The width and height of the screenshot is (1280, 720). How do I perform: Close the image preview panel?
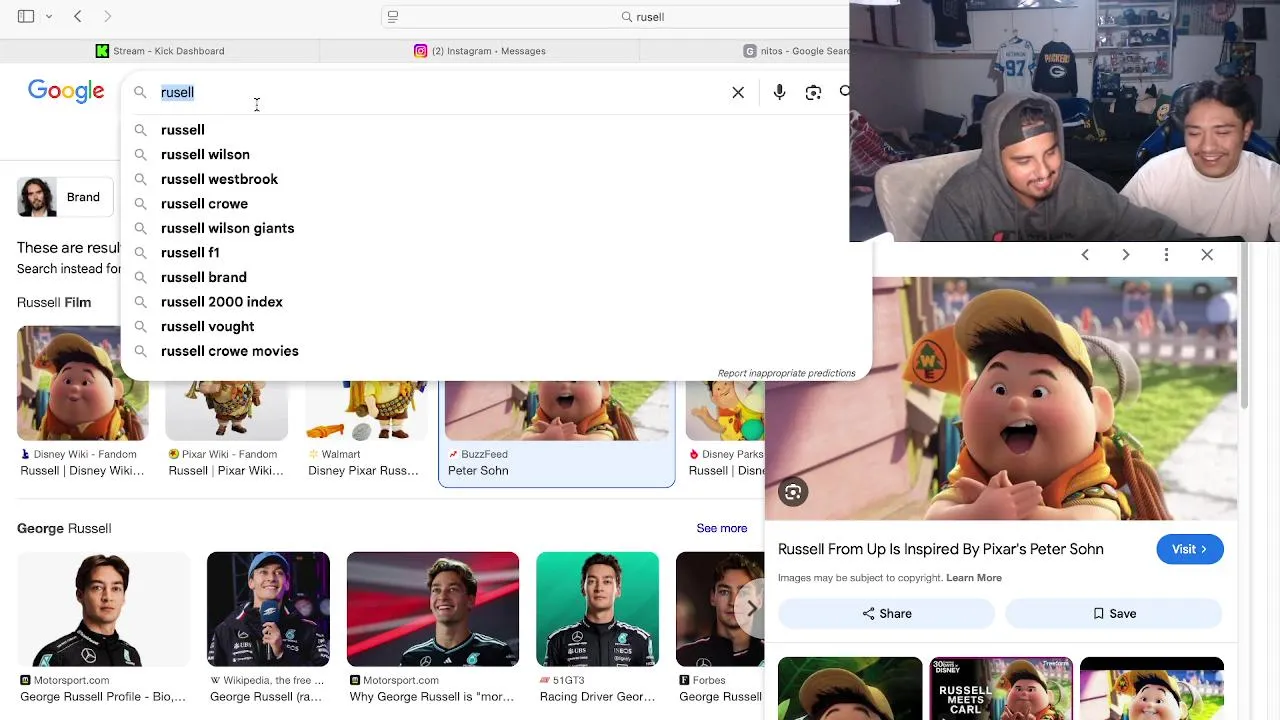pos(1207,255)
